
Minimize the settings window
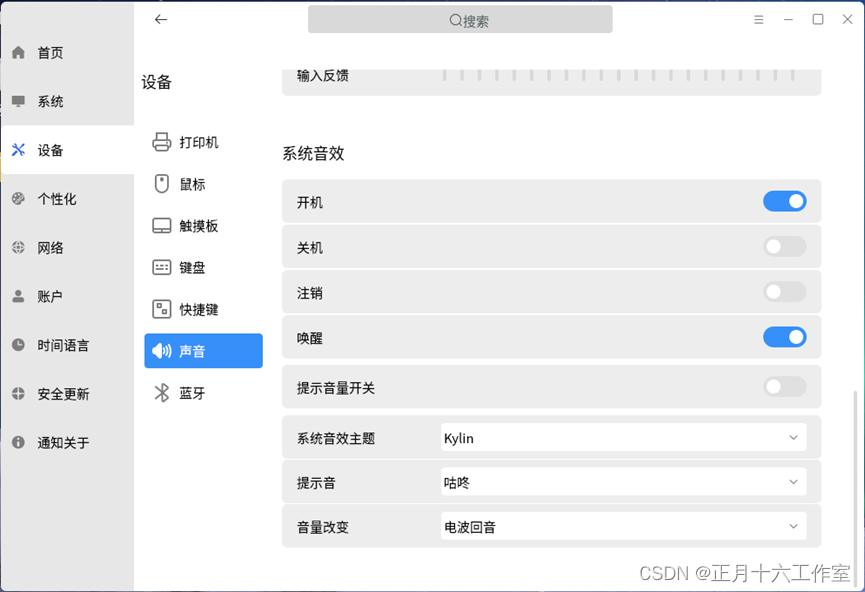(x=788, y=19)
